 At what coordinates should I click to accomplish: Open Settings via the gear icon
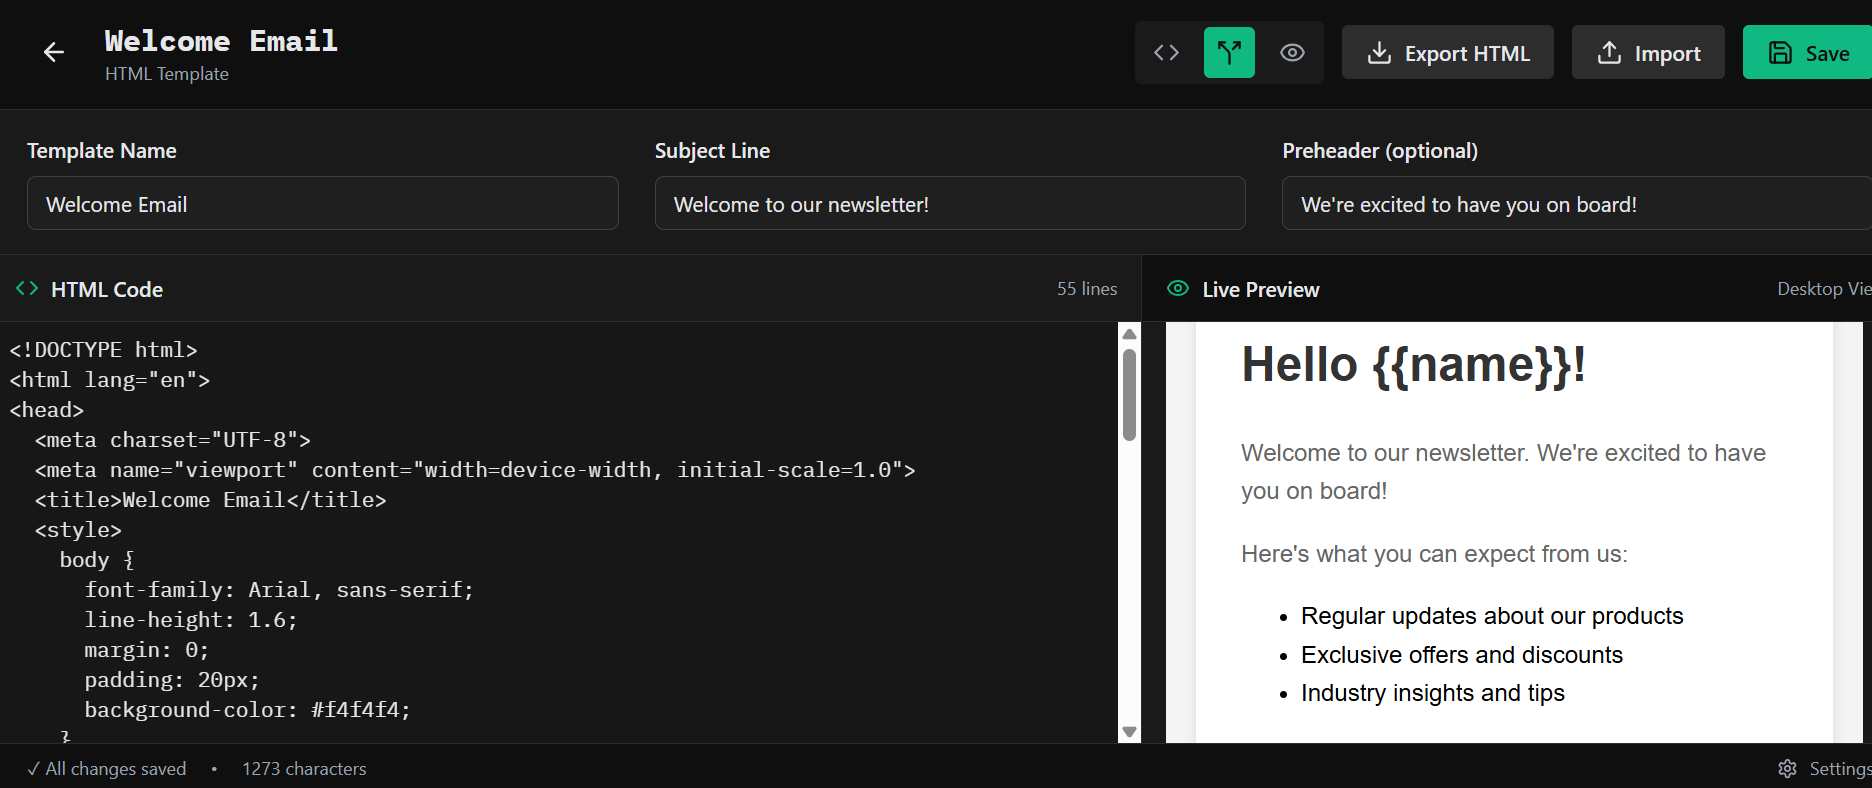[1787, 768]
